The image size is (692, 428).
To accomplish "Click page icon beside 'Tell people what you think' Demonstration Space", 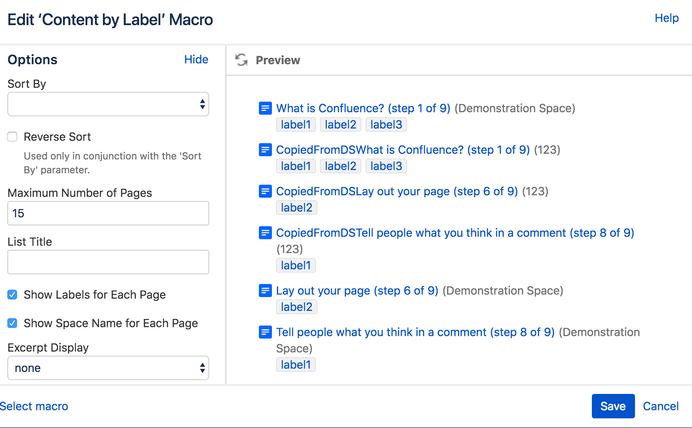I will [265, 332].
